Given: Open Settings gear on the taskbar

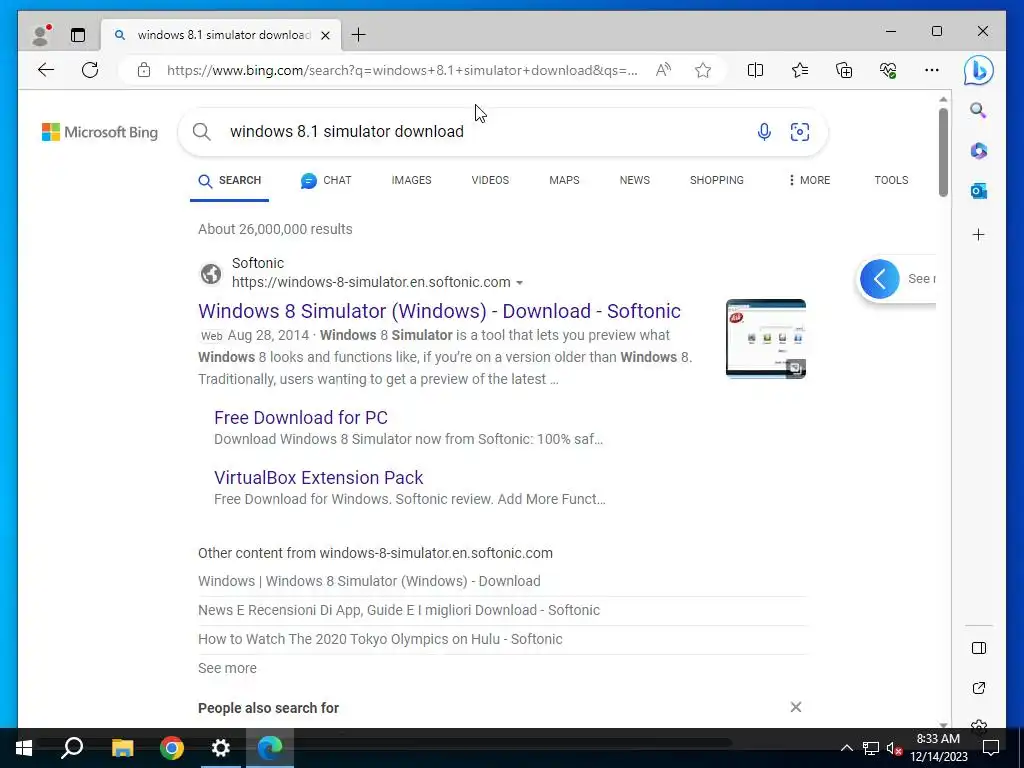Looking at the screenshot, I should (x=221, y=748).
